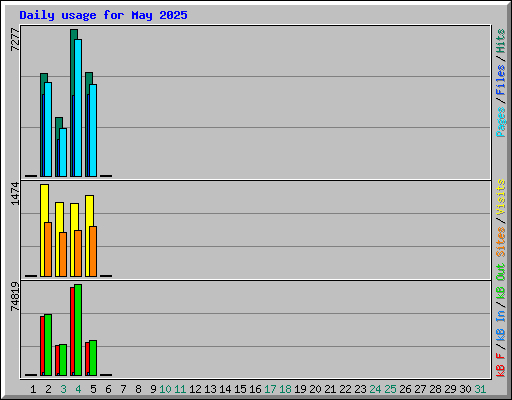Click the day 3 green kB Out bar
The image size is (512, 400).
tap(63, 360)
